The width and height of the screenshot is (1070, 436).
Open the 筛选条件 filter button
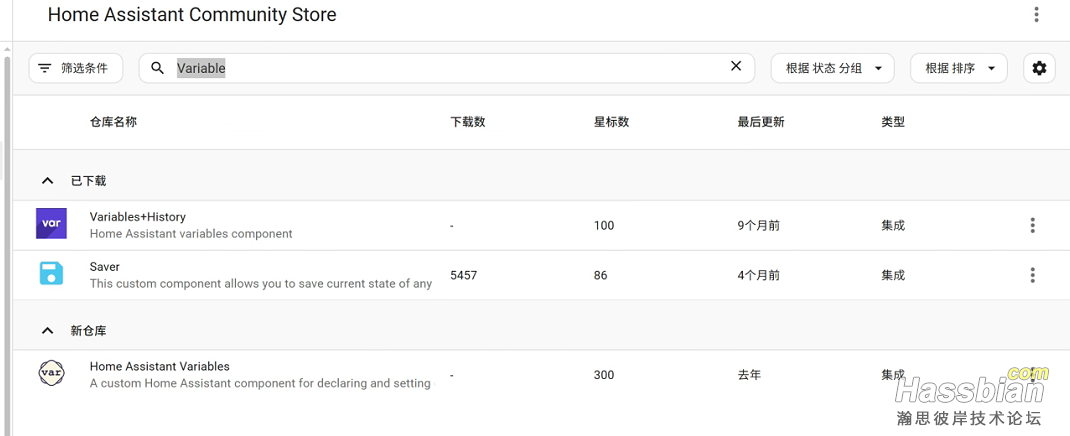[x=76, y=68]
